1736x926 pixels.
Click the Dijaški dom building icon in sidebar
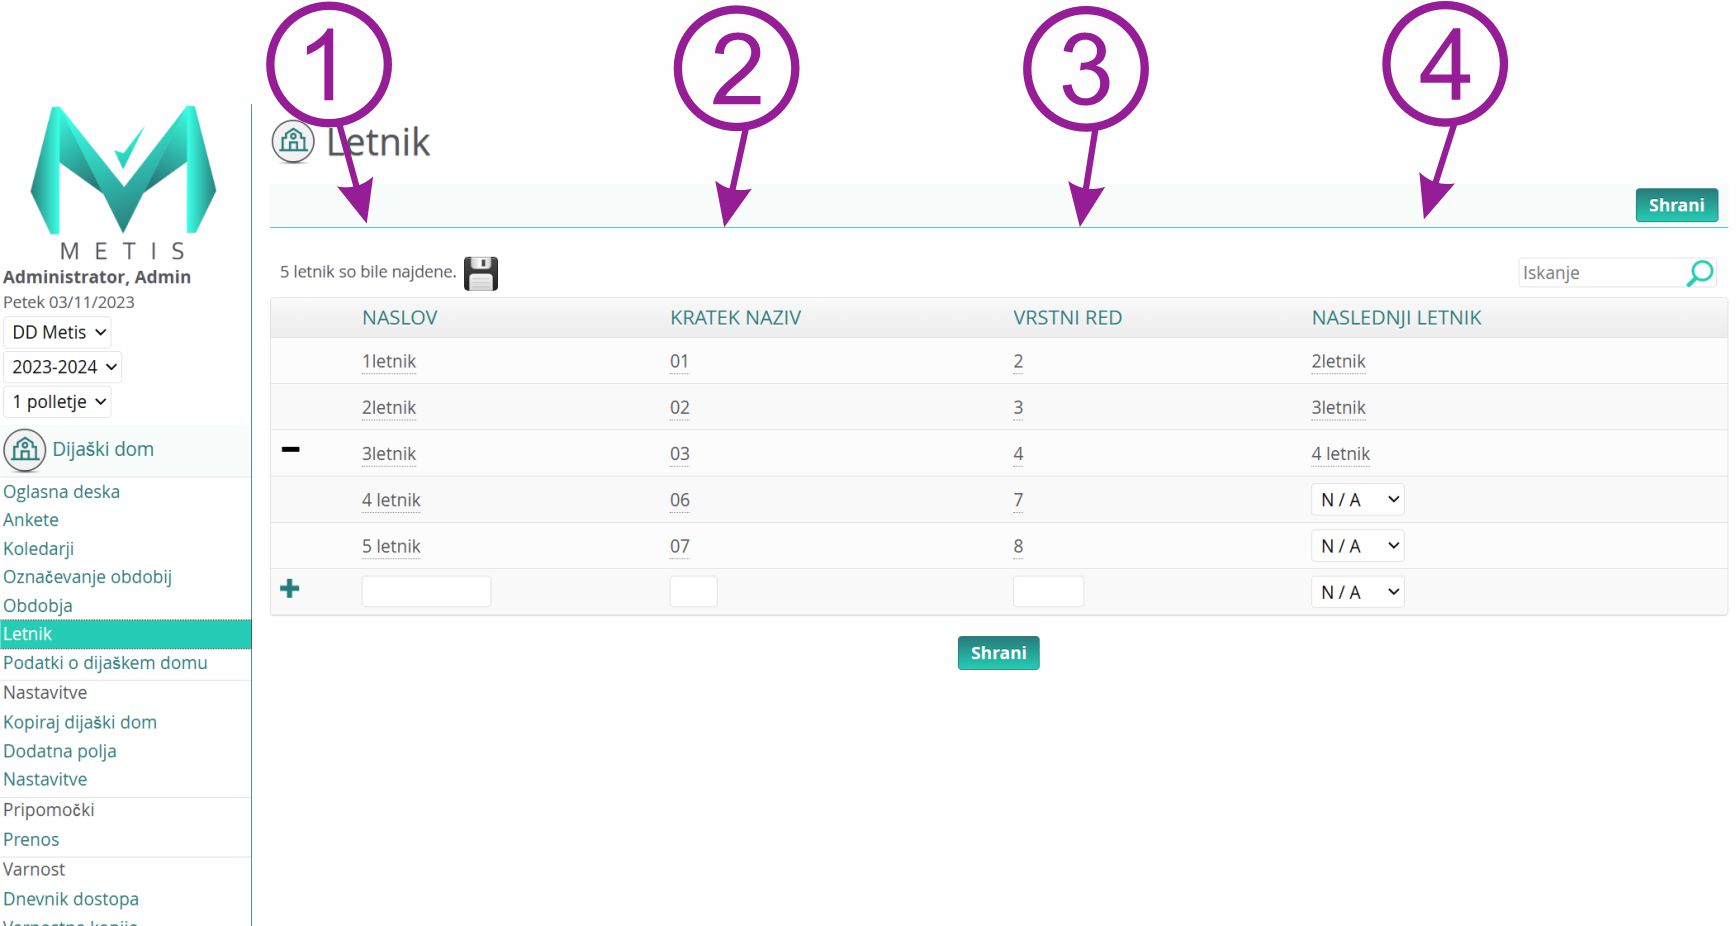pyautogui.click(x=25, y=450)
